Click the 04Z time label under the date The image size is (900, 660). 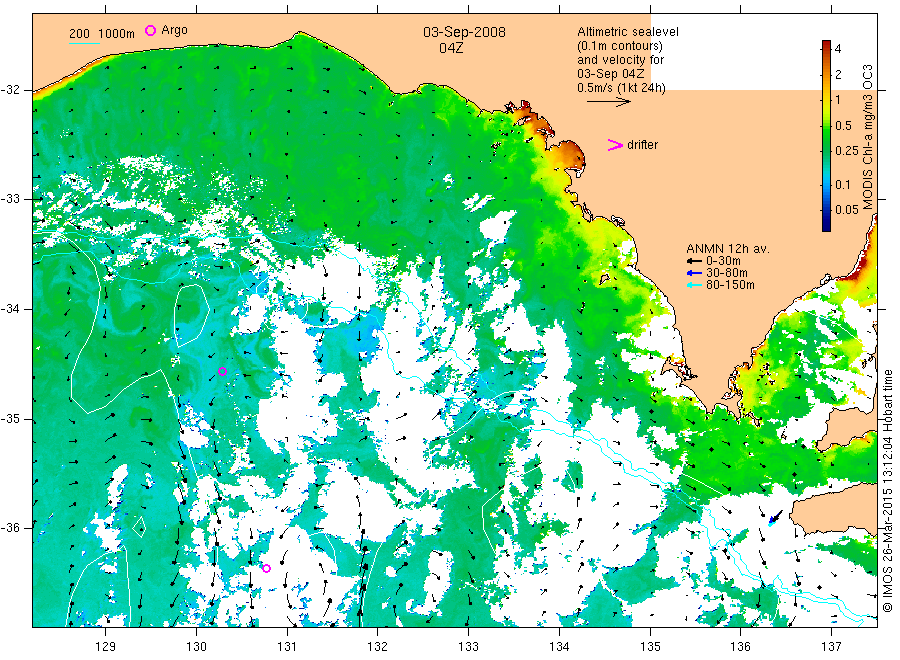click(x=451, y=49)
